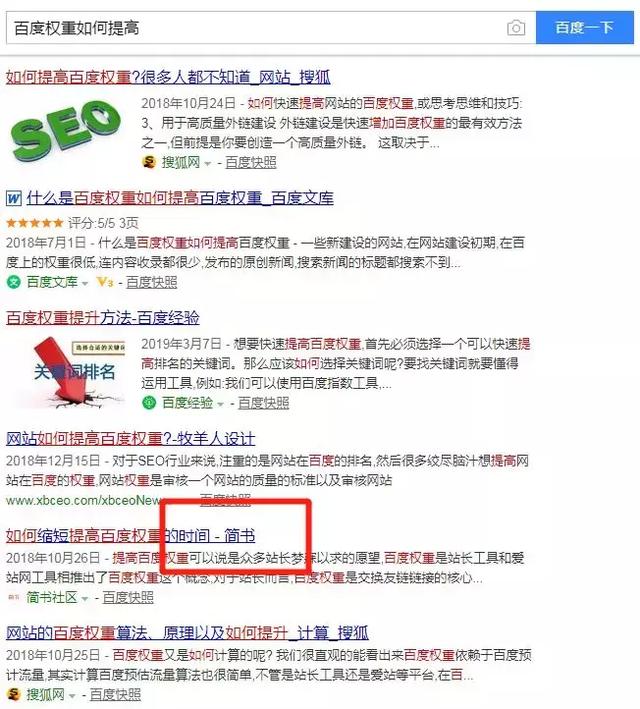Expand the dropdown arrow next to first 搜狐网
640x709 pixels.
click(x=208, y=163)
